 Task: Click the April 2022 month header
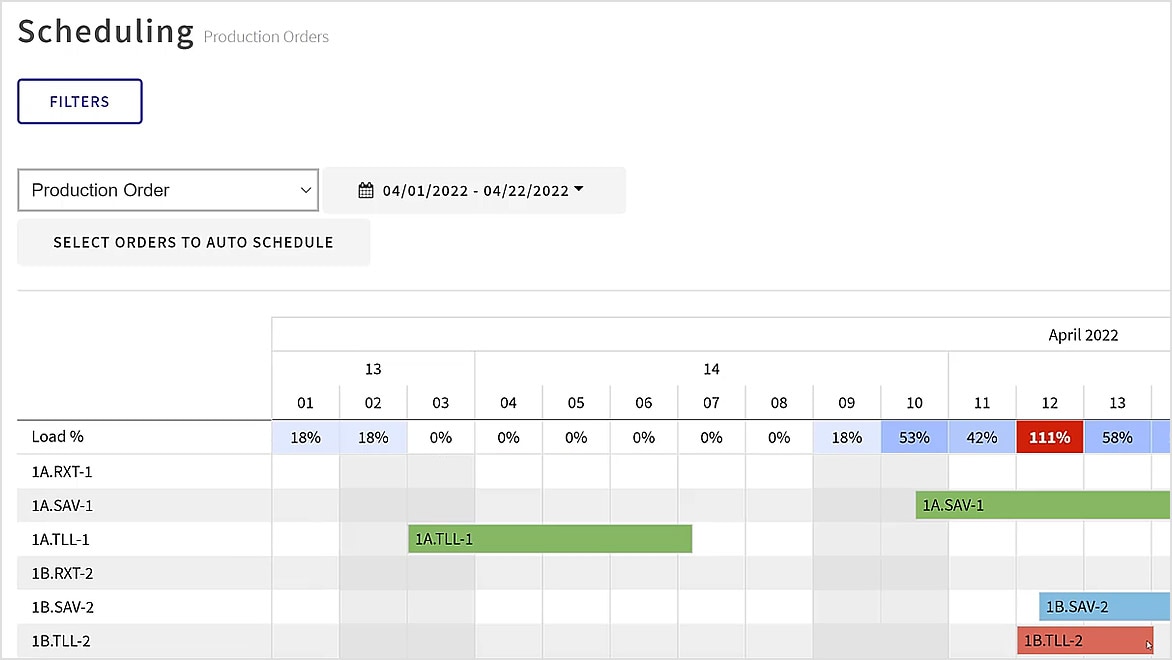[1083, 335]
